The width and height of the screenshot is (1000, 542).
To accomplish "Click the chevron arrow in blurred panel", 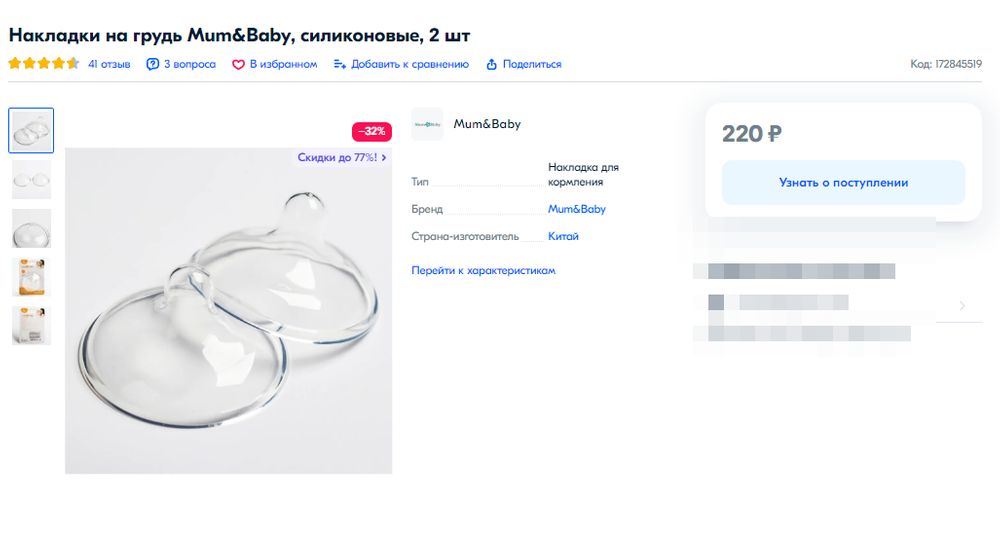I will pyautogui.click(x=962, y=306).
